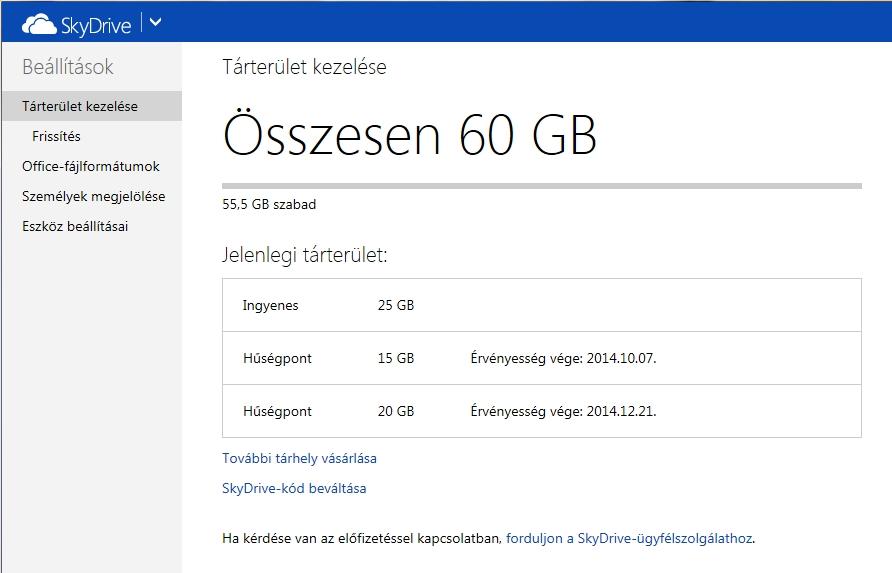Click the Beállítások sidebar heading
Image resolution: width=892 pixels, height=573 pixels.
(x=68, y=67)
